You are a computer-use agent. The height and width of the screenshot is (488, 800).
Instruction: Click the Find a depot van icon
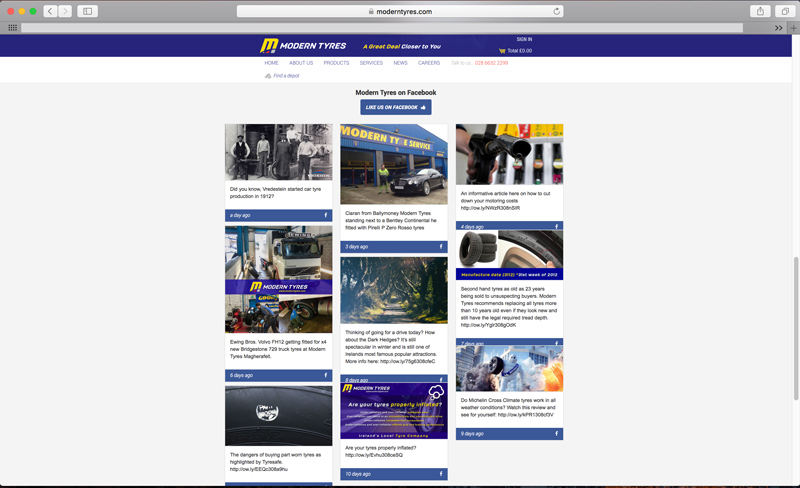(x=268, y=76)
